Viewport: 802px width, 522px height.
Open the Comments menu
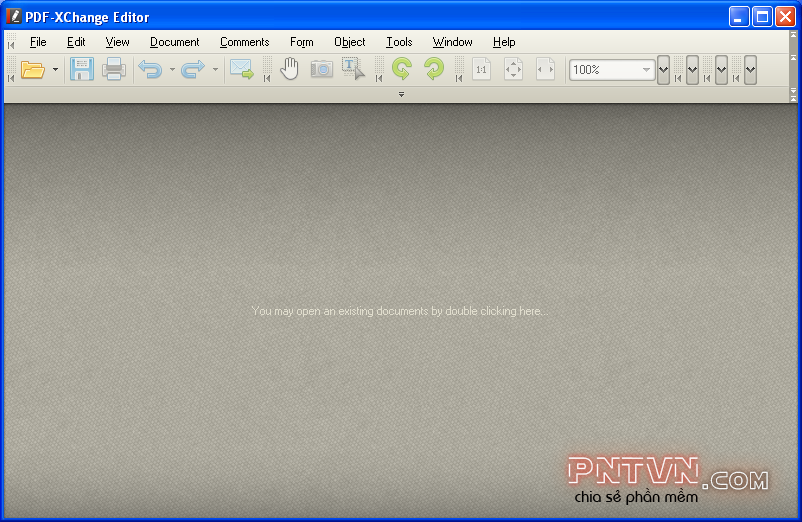pos(244,42)
